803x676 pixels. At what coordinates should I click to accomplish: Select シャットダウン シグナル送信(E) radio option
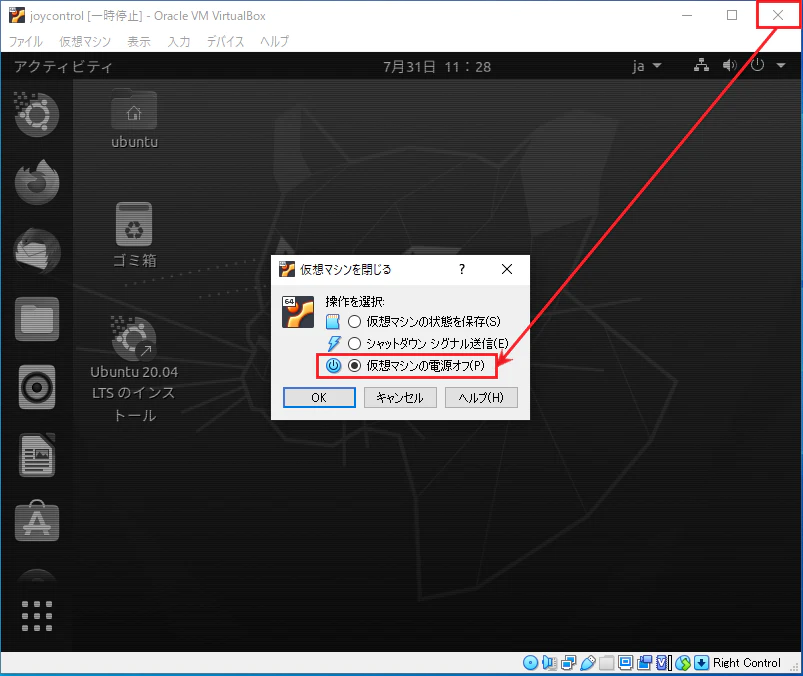tap(354, 343)
